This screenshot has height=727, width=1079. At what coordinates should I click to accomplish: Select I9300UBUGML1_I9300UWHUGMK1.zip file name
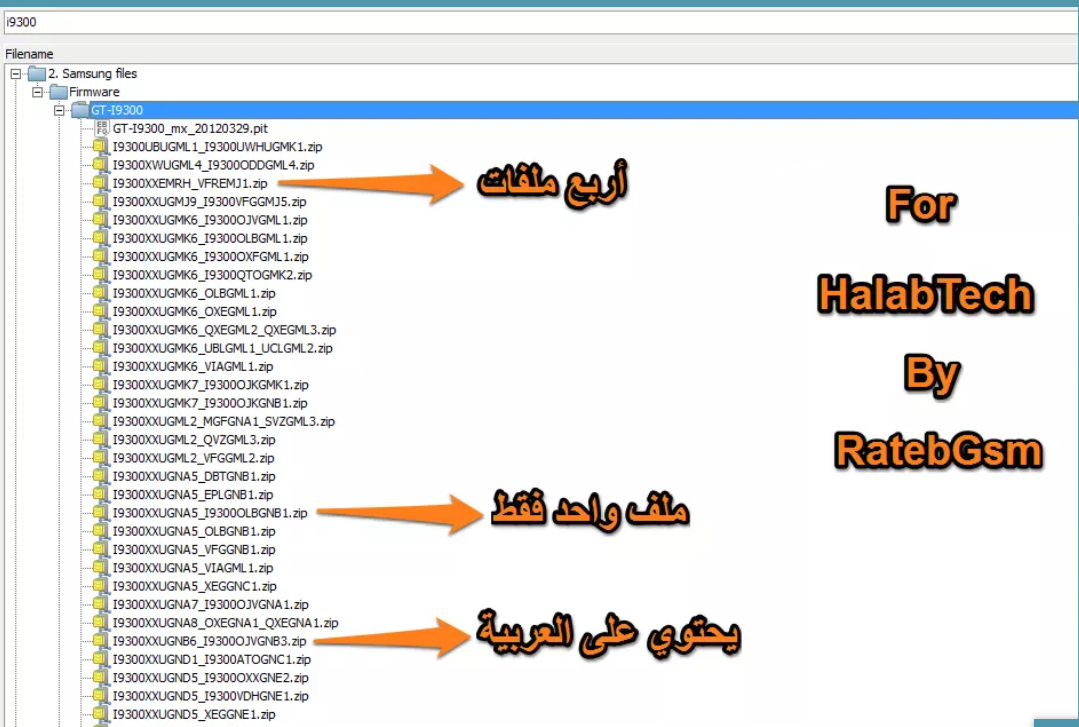point(217,147)
